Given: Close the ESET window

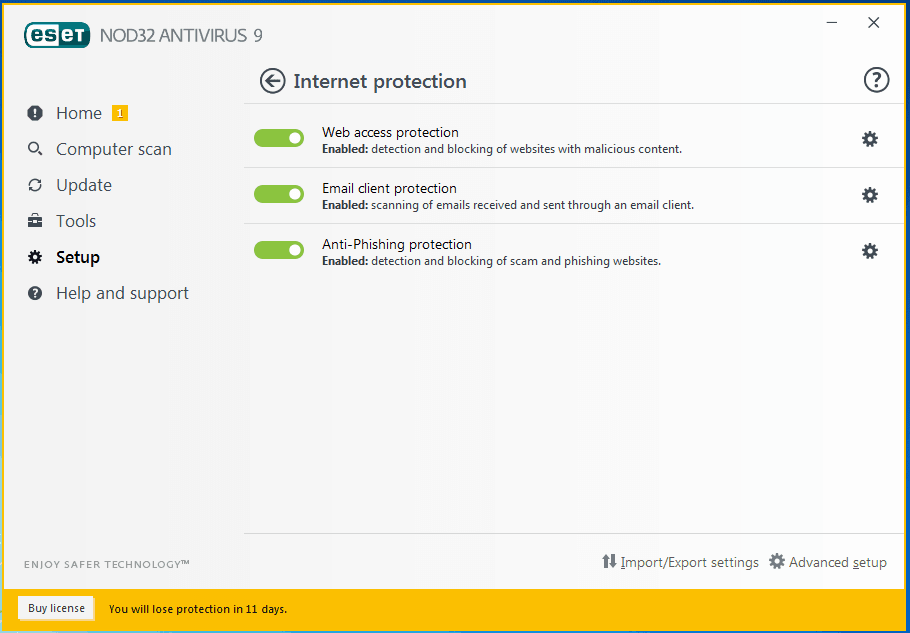Looking at the screenshot, I should (873, 23).
